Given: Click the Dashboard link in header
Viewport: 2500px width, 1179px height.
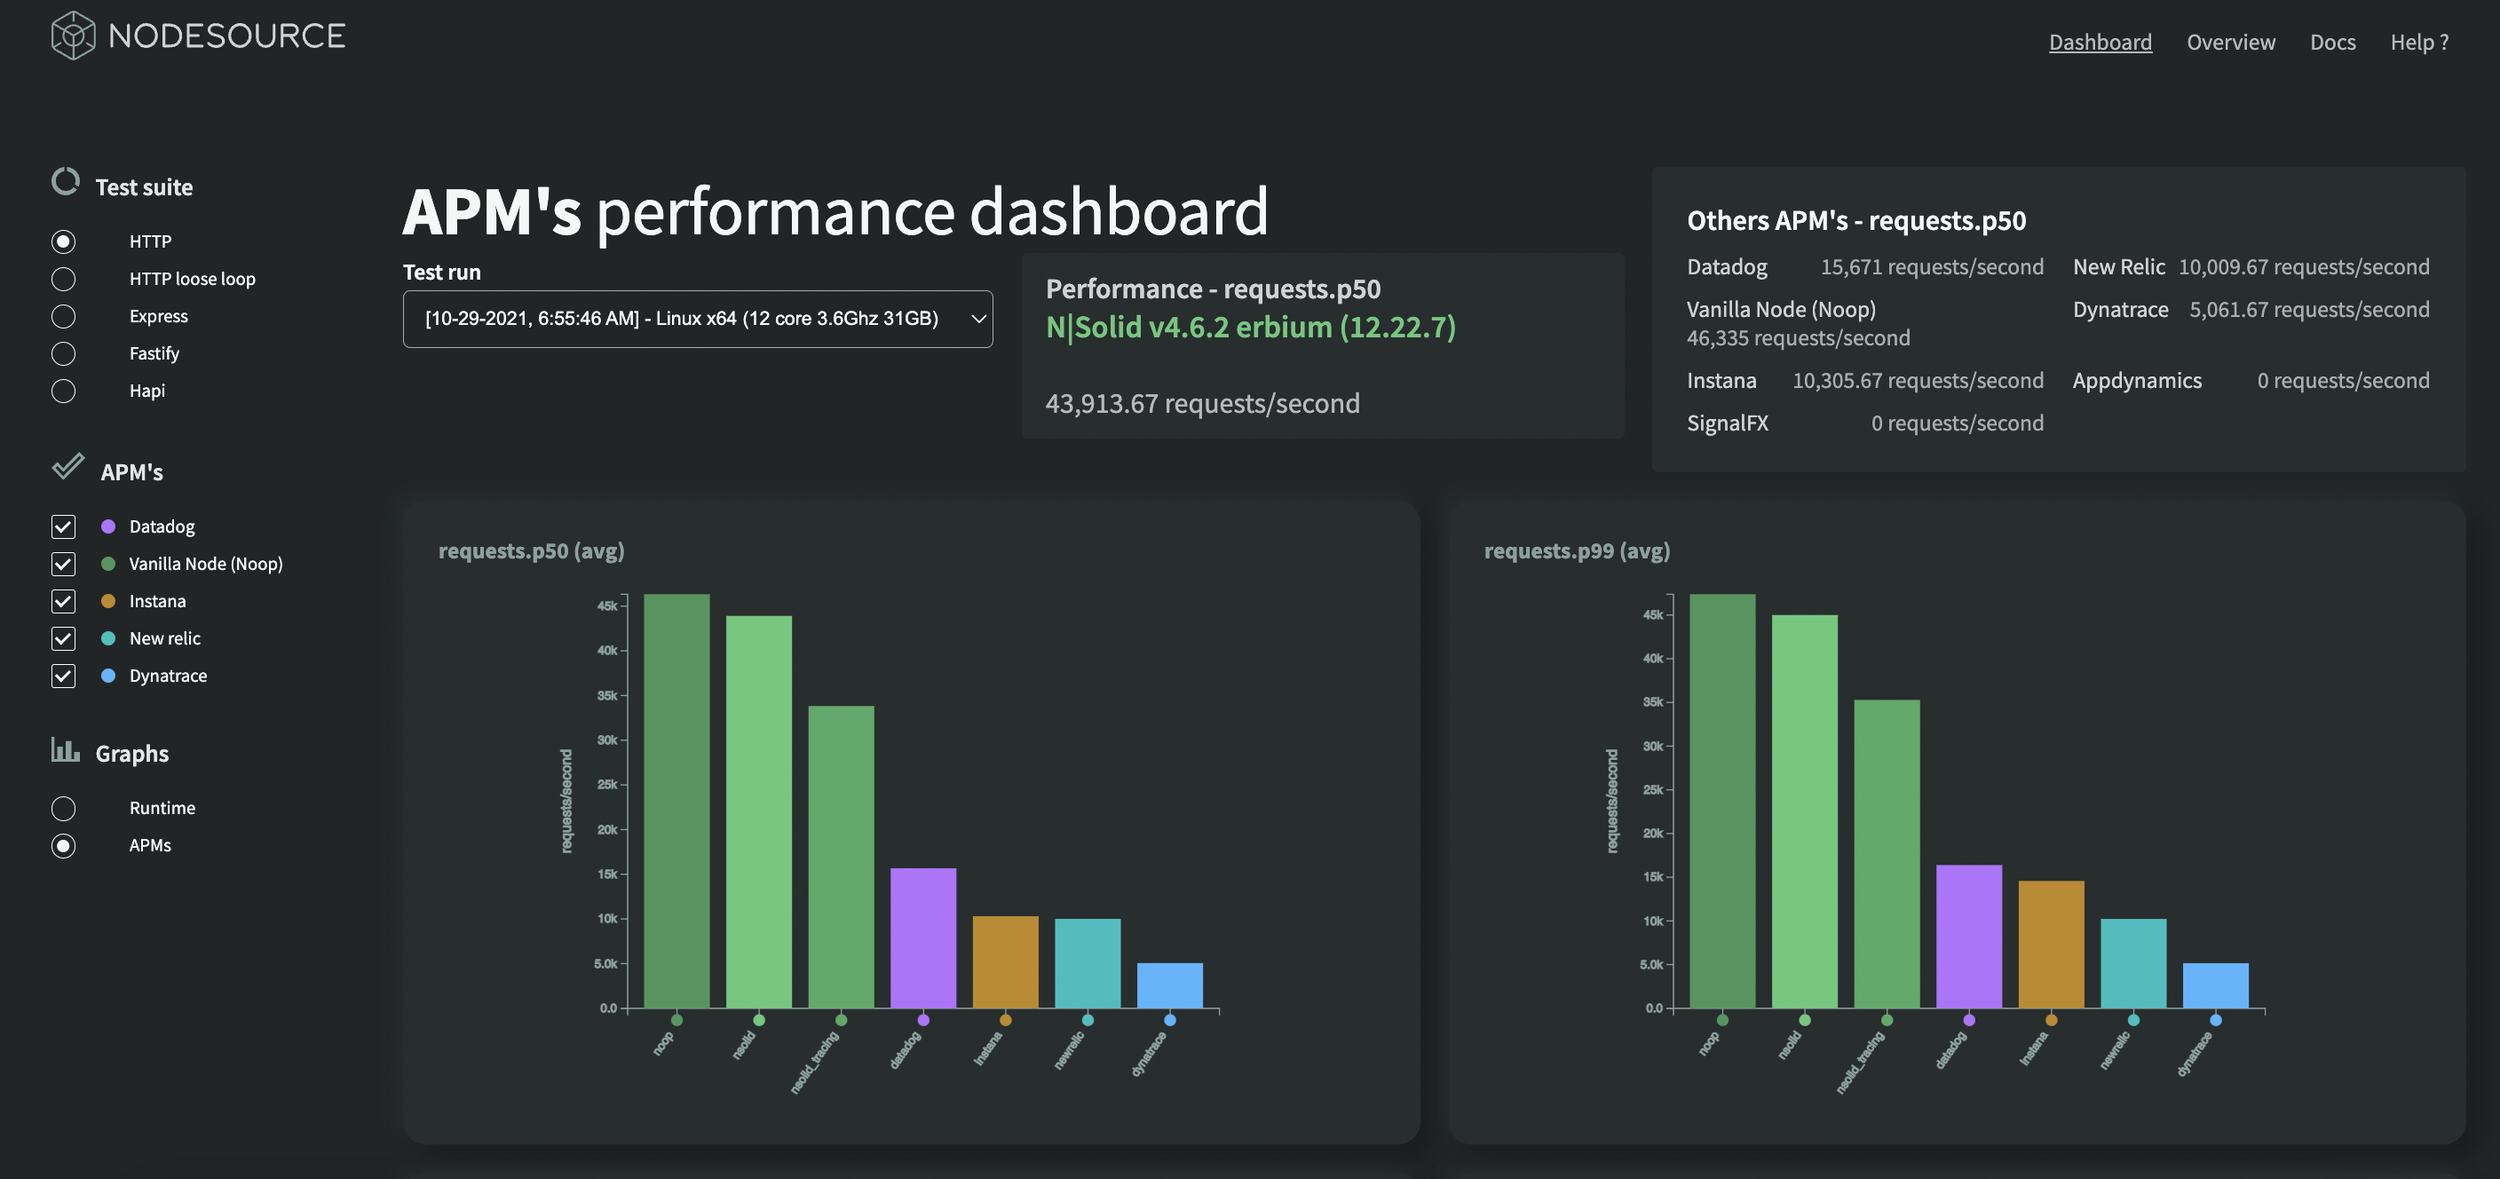Looking at the screenshot, I should [2100, 42].
